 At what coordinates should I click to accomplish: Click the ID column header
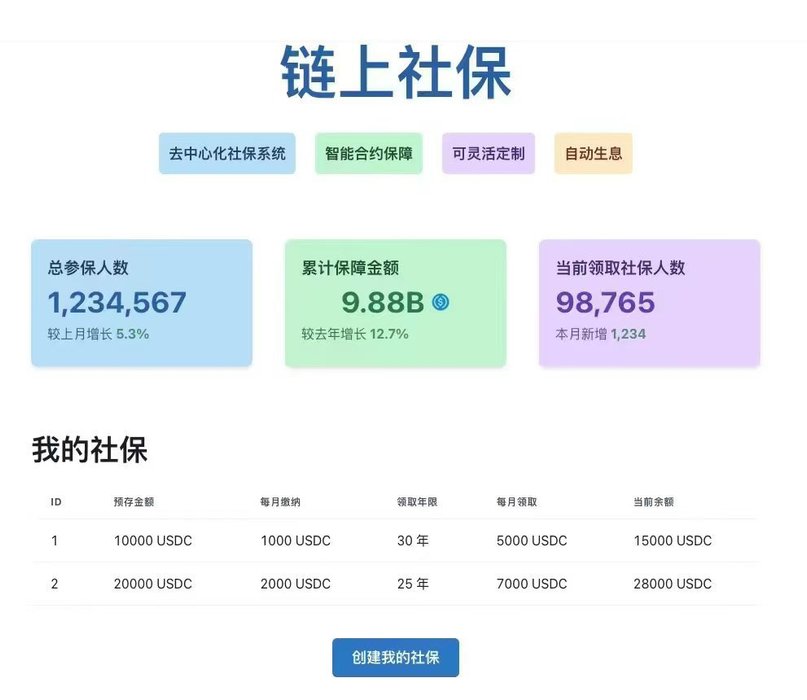coord(56,502)
